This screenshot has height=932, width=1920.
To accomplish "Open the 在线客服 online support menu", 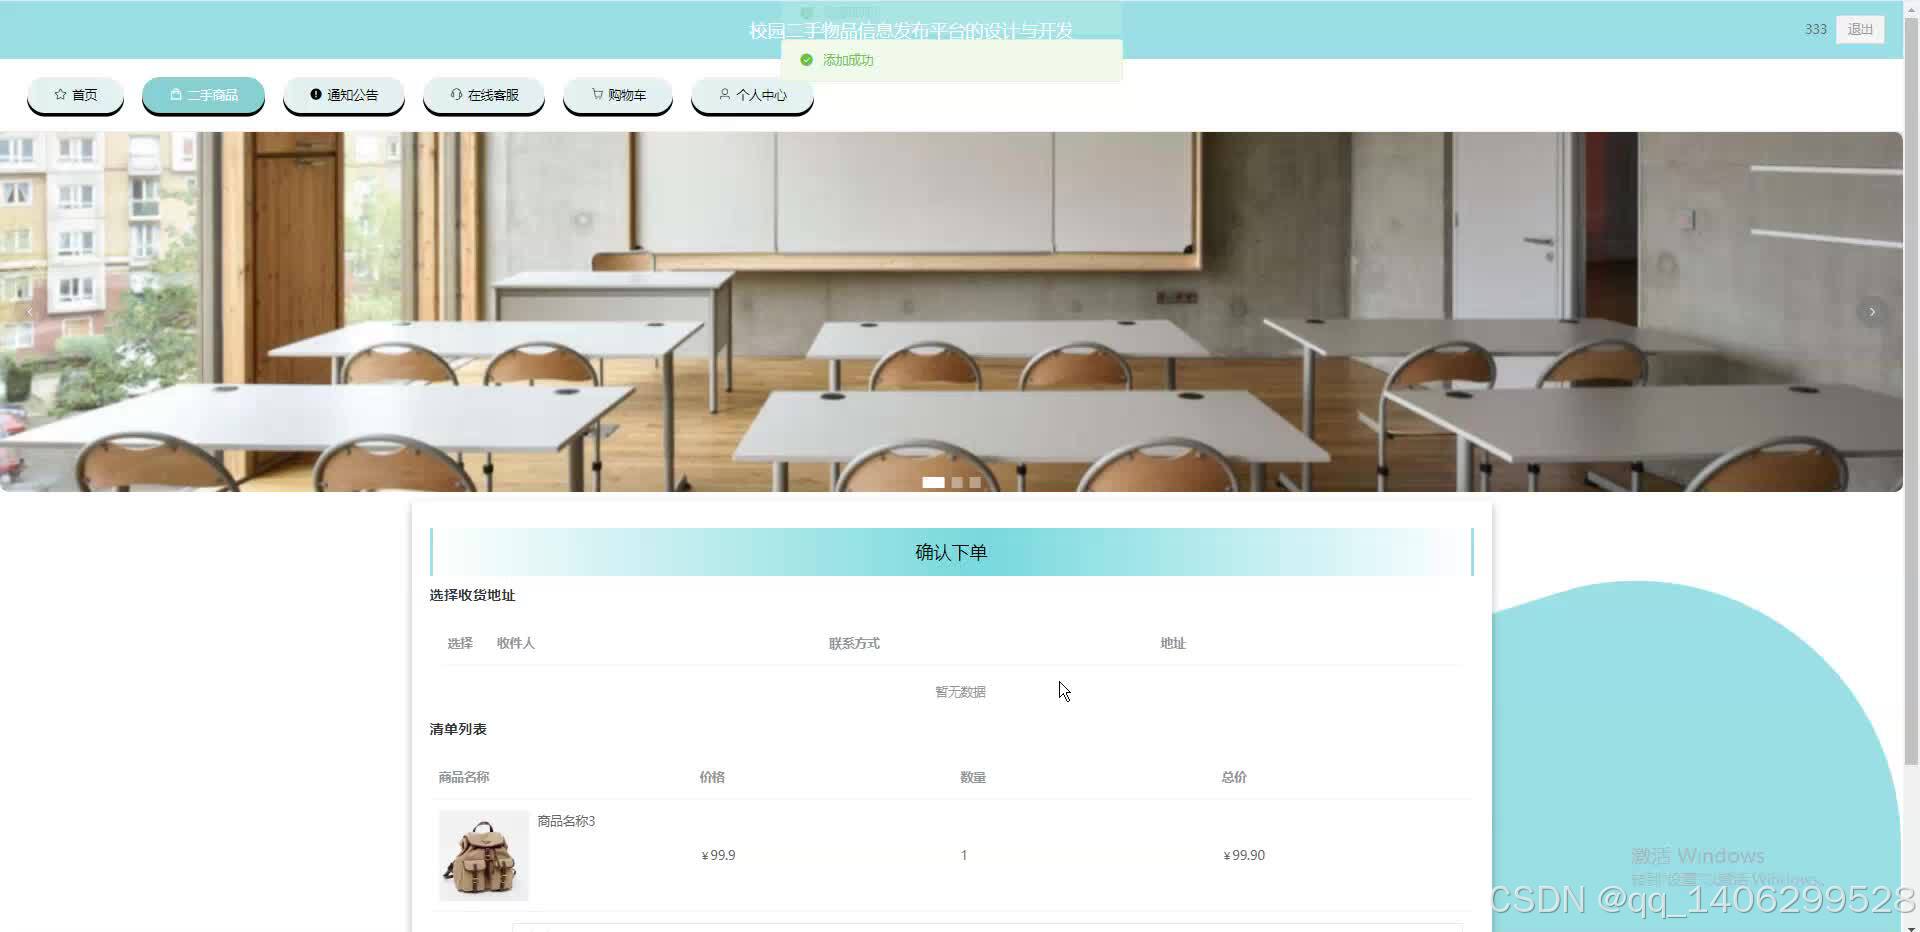I will [484, 95].
